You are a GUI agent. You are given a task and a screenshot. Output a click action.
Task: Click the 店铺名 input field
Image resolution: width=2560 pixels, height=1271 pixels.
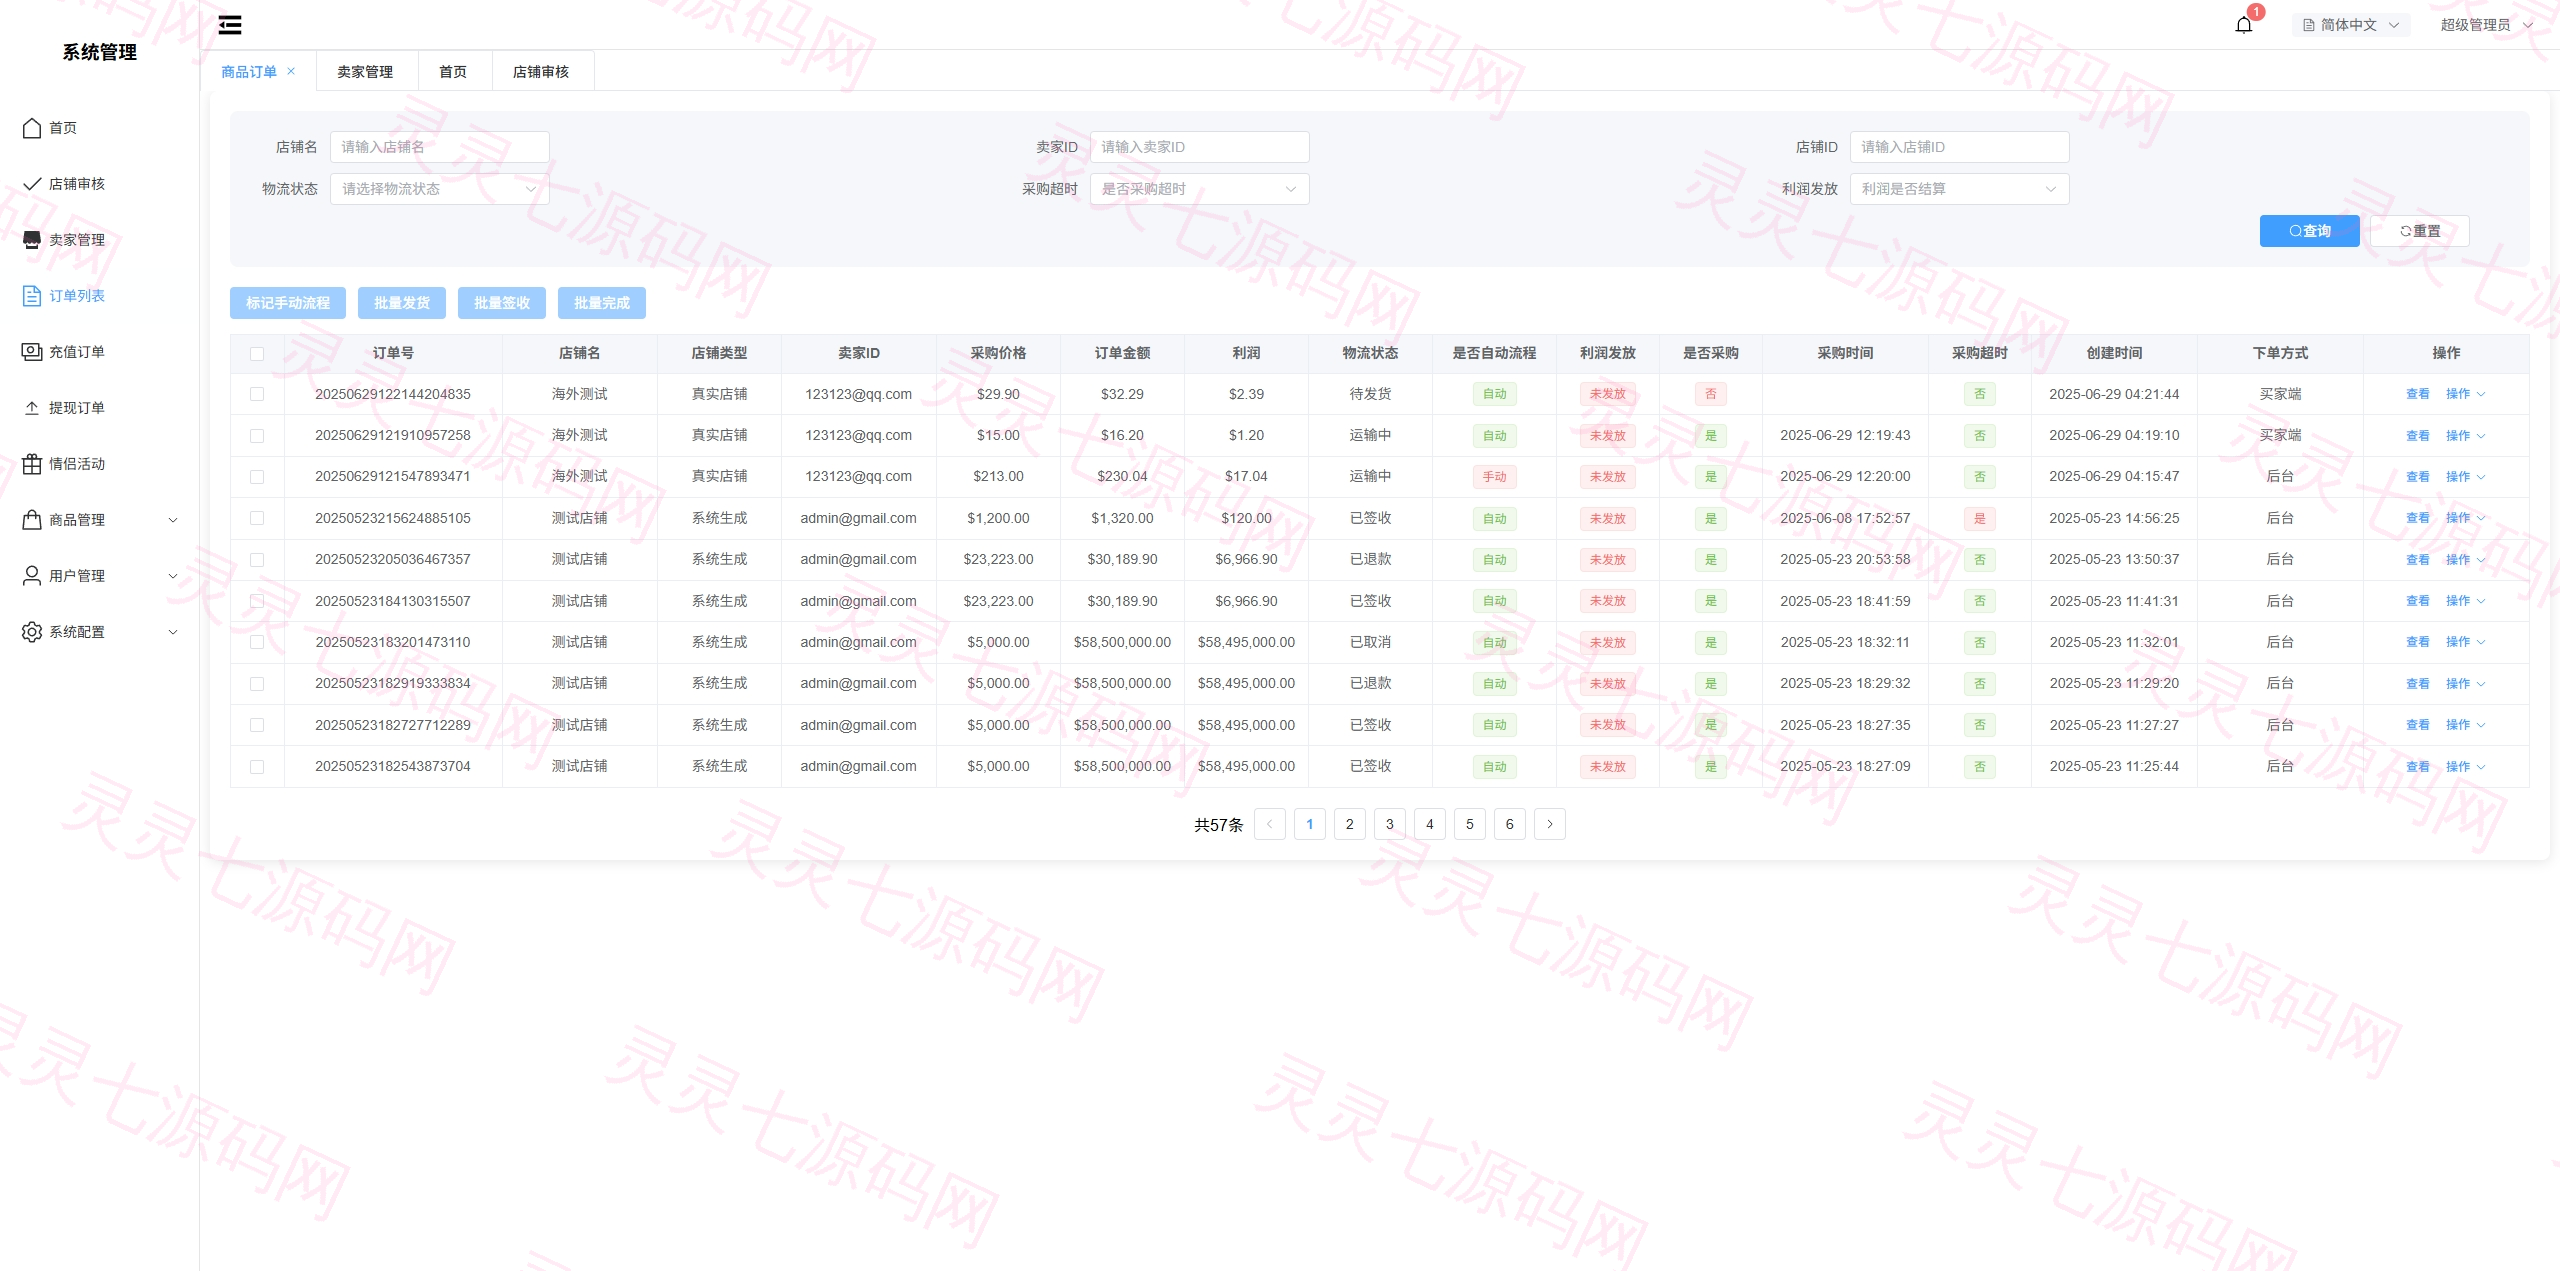[440, 147]
